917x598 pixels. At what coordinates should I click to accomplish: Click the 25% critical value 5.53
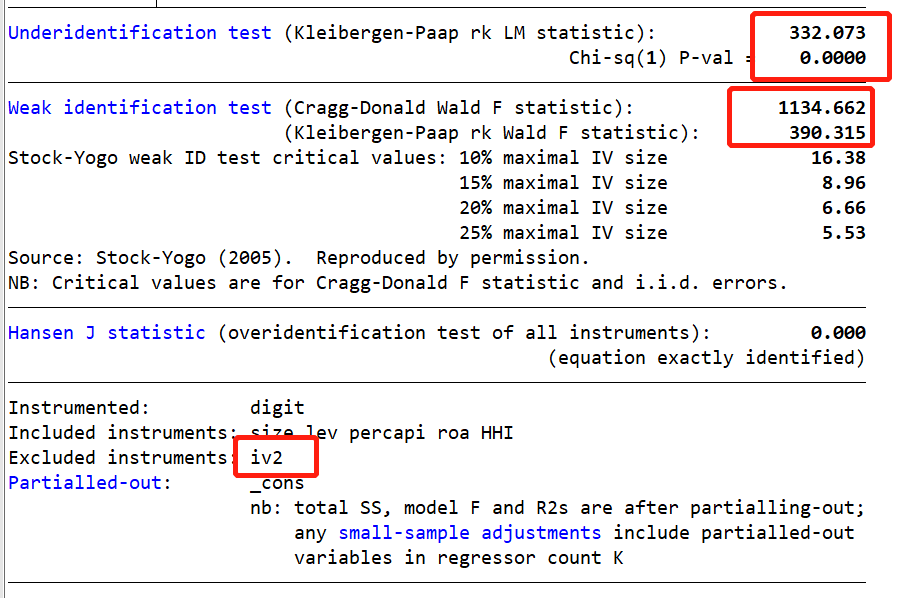coord(843,233)
